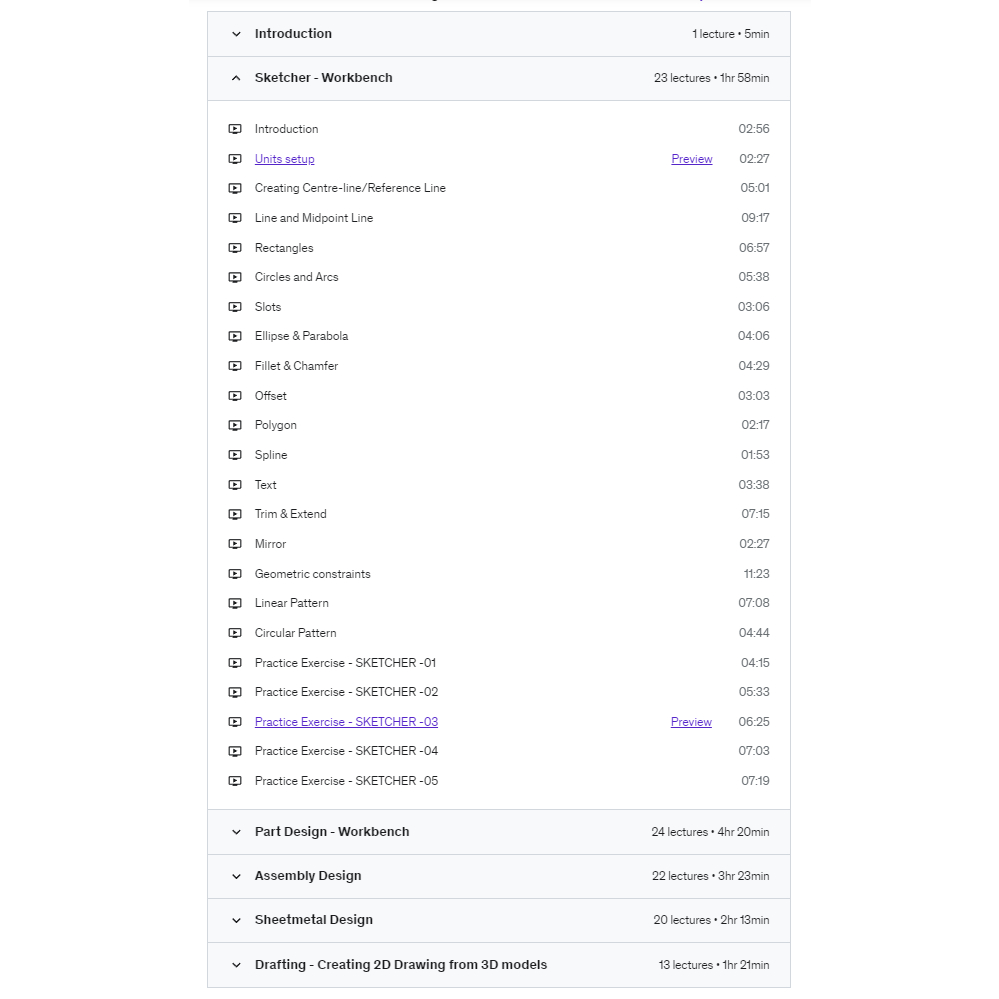999x999 pixels.
Task: Click Preview for Practice Exercise SKETCHER -03
Action: (691, 722)
